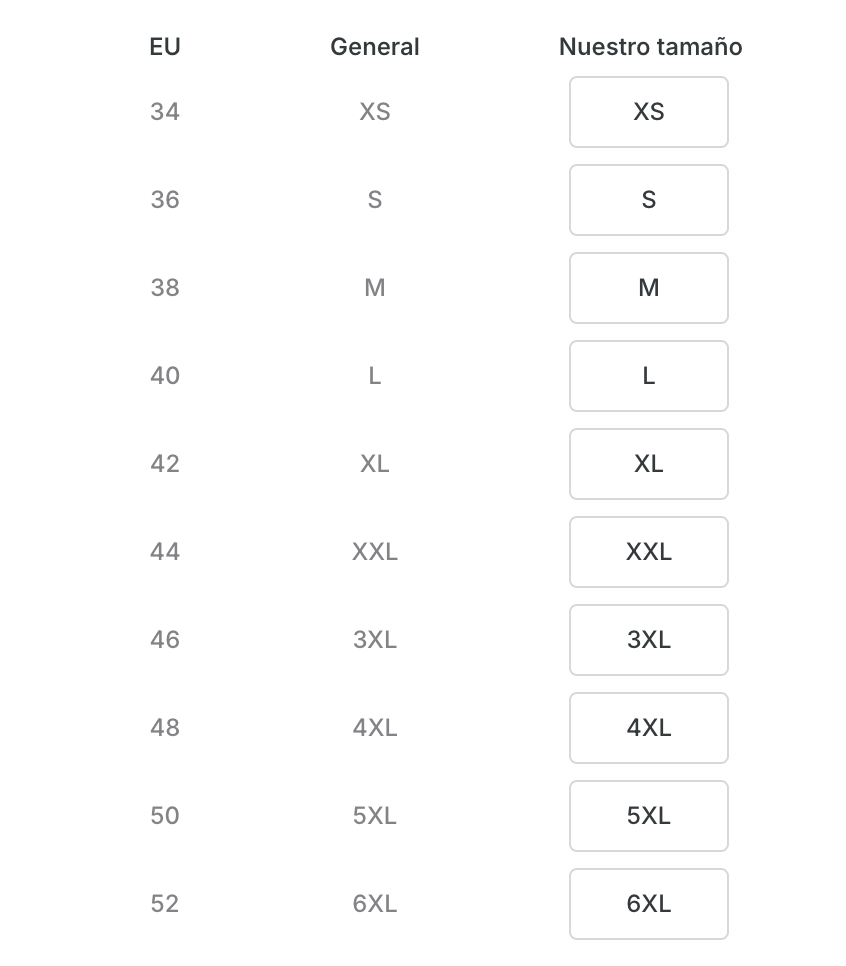Click the 5XL label in General column
Viewport: 846px width, 966px height.
tap(375, 816)
